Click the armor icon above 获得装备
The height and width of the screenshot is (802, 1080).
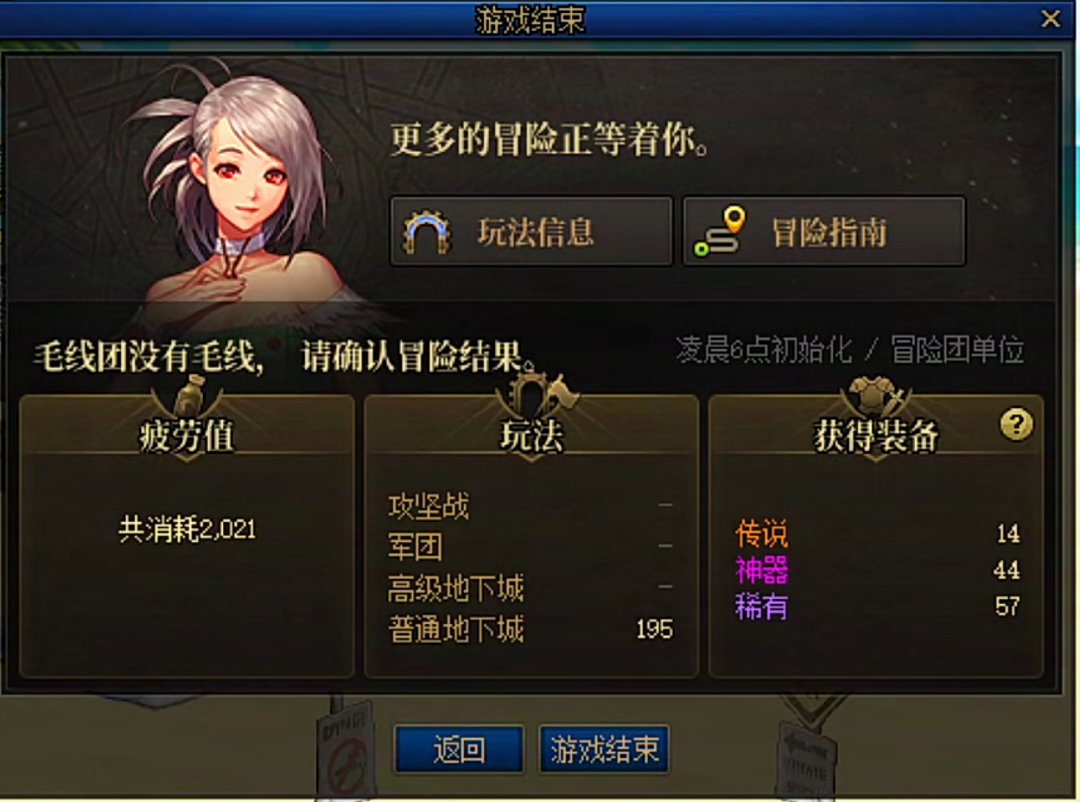coord(876,396)
